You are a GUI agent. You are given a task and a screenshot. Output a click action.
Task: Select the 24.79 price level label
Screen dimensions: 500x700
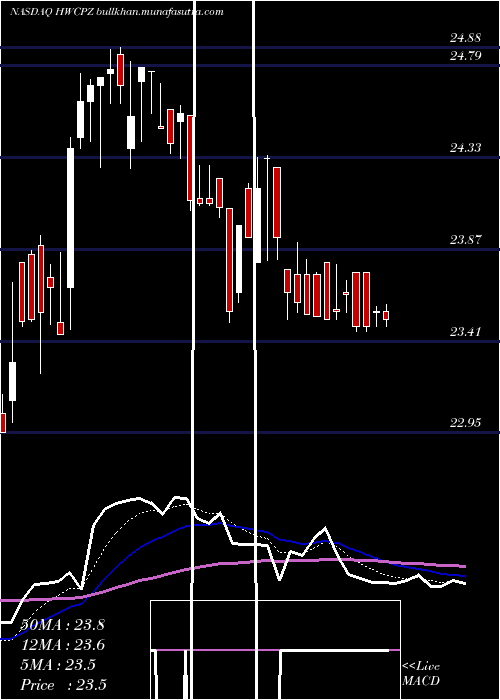465,56
